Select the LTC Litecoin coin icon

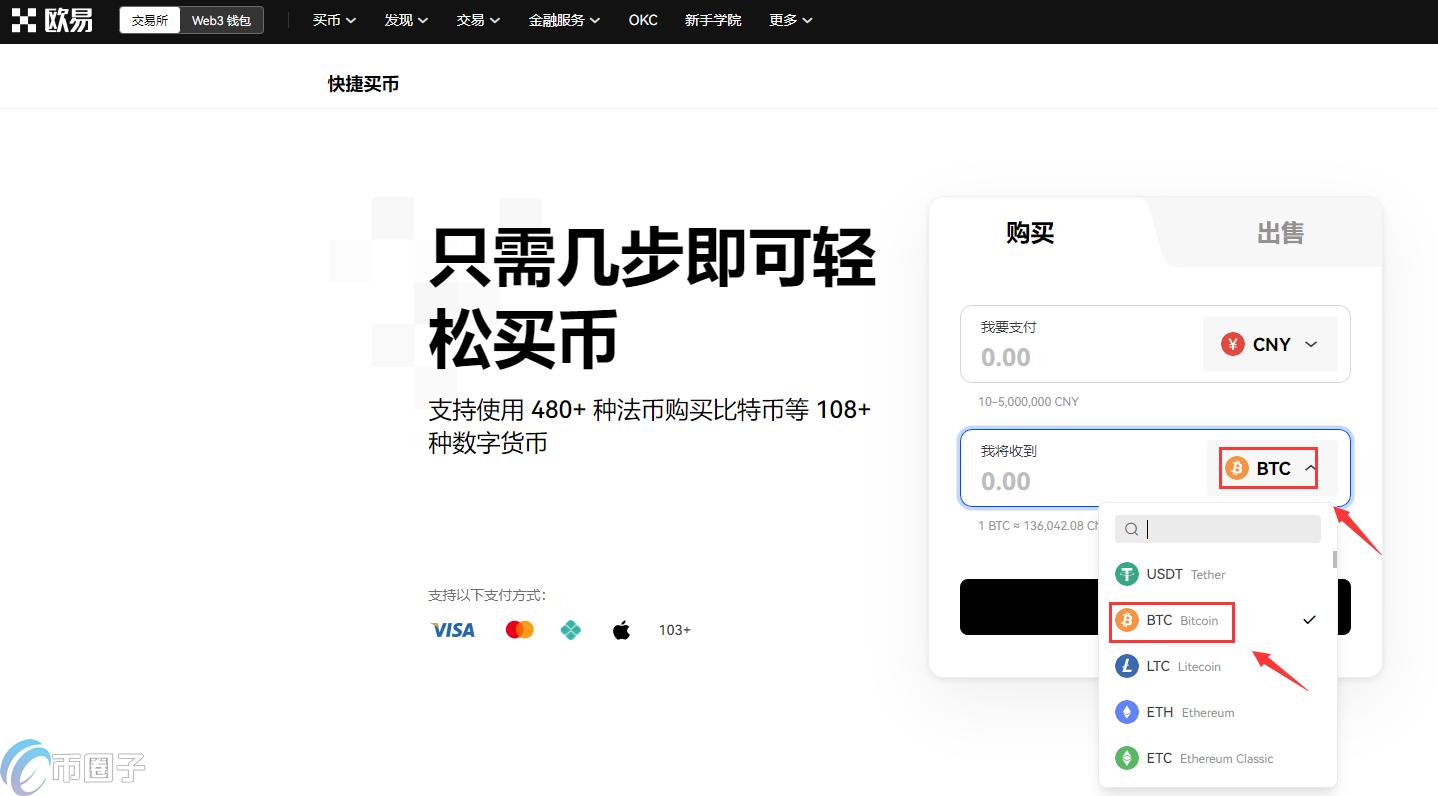1127,666
